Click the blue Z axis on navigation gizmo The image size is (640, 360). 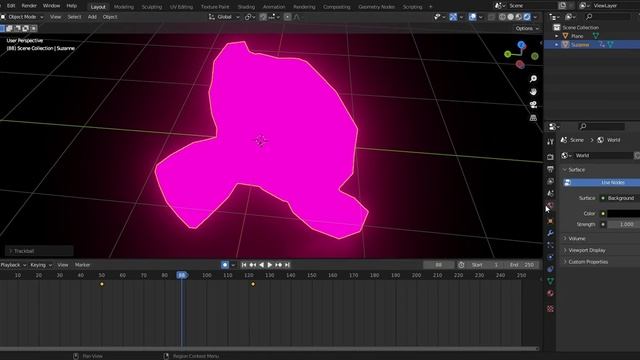click(x=521, y=44)
